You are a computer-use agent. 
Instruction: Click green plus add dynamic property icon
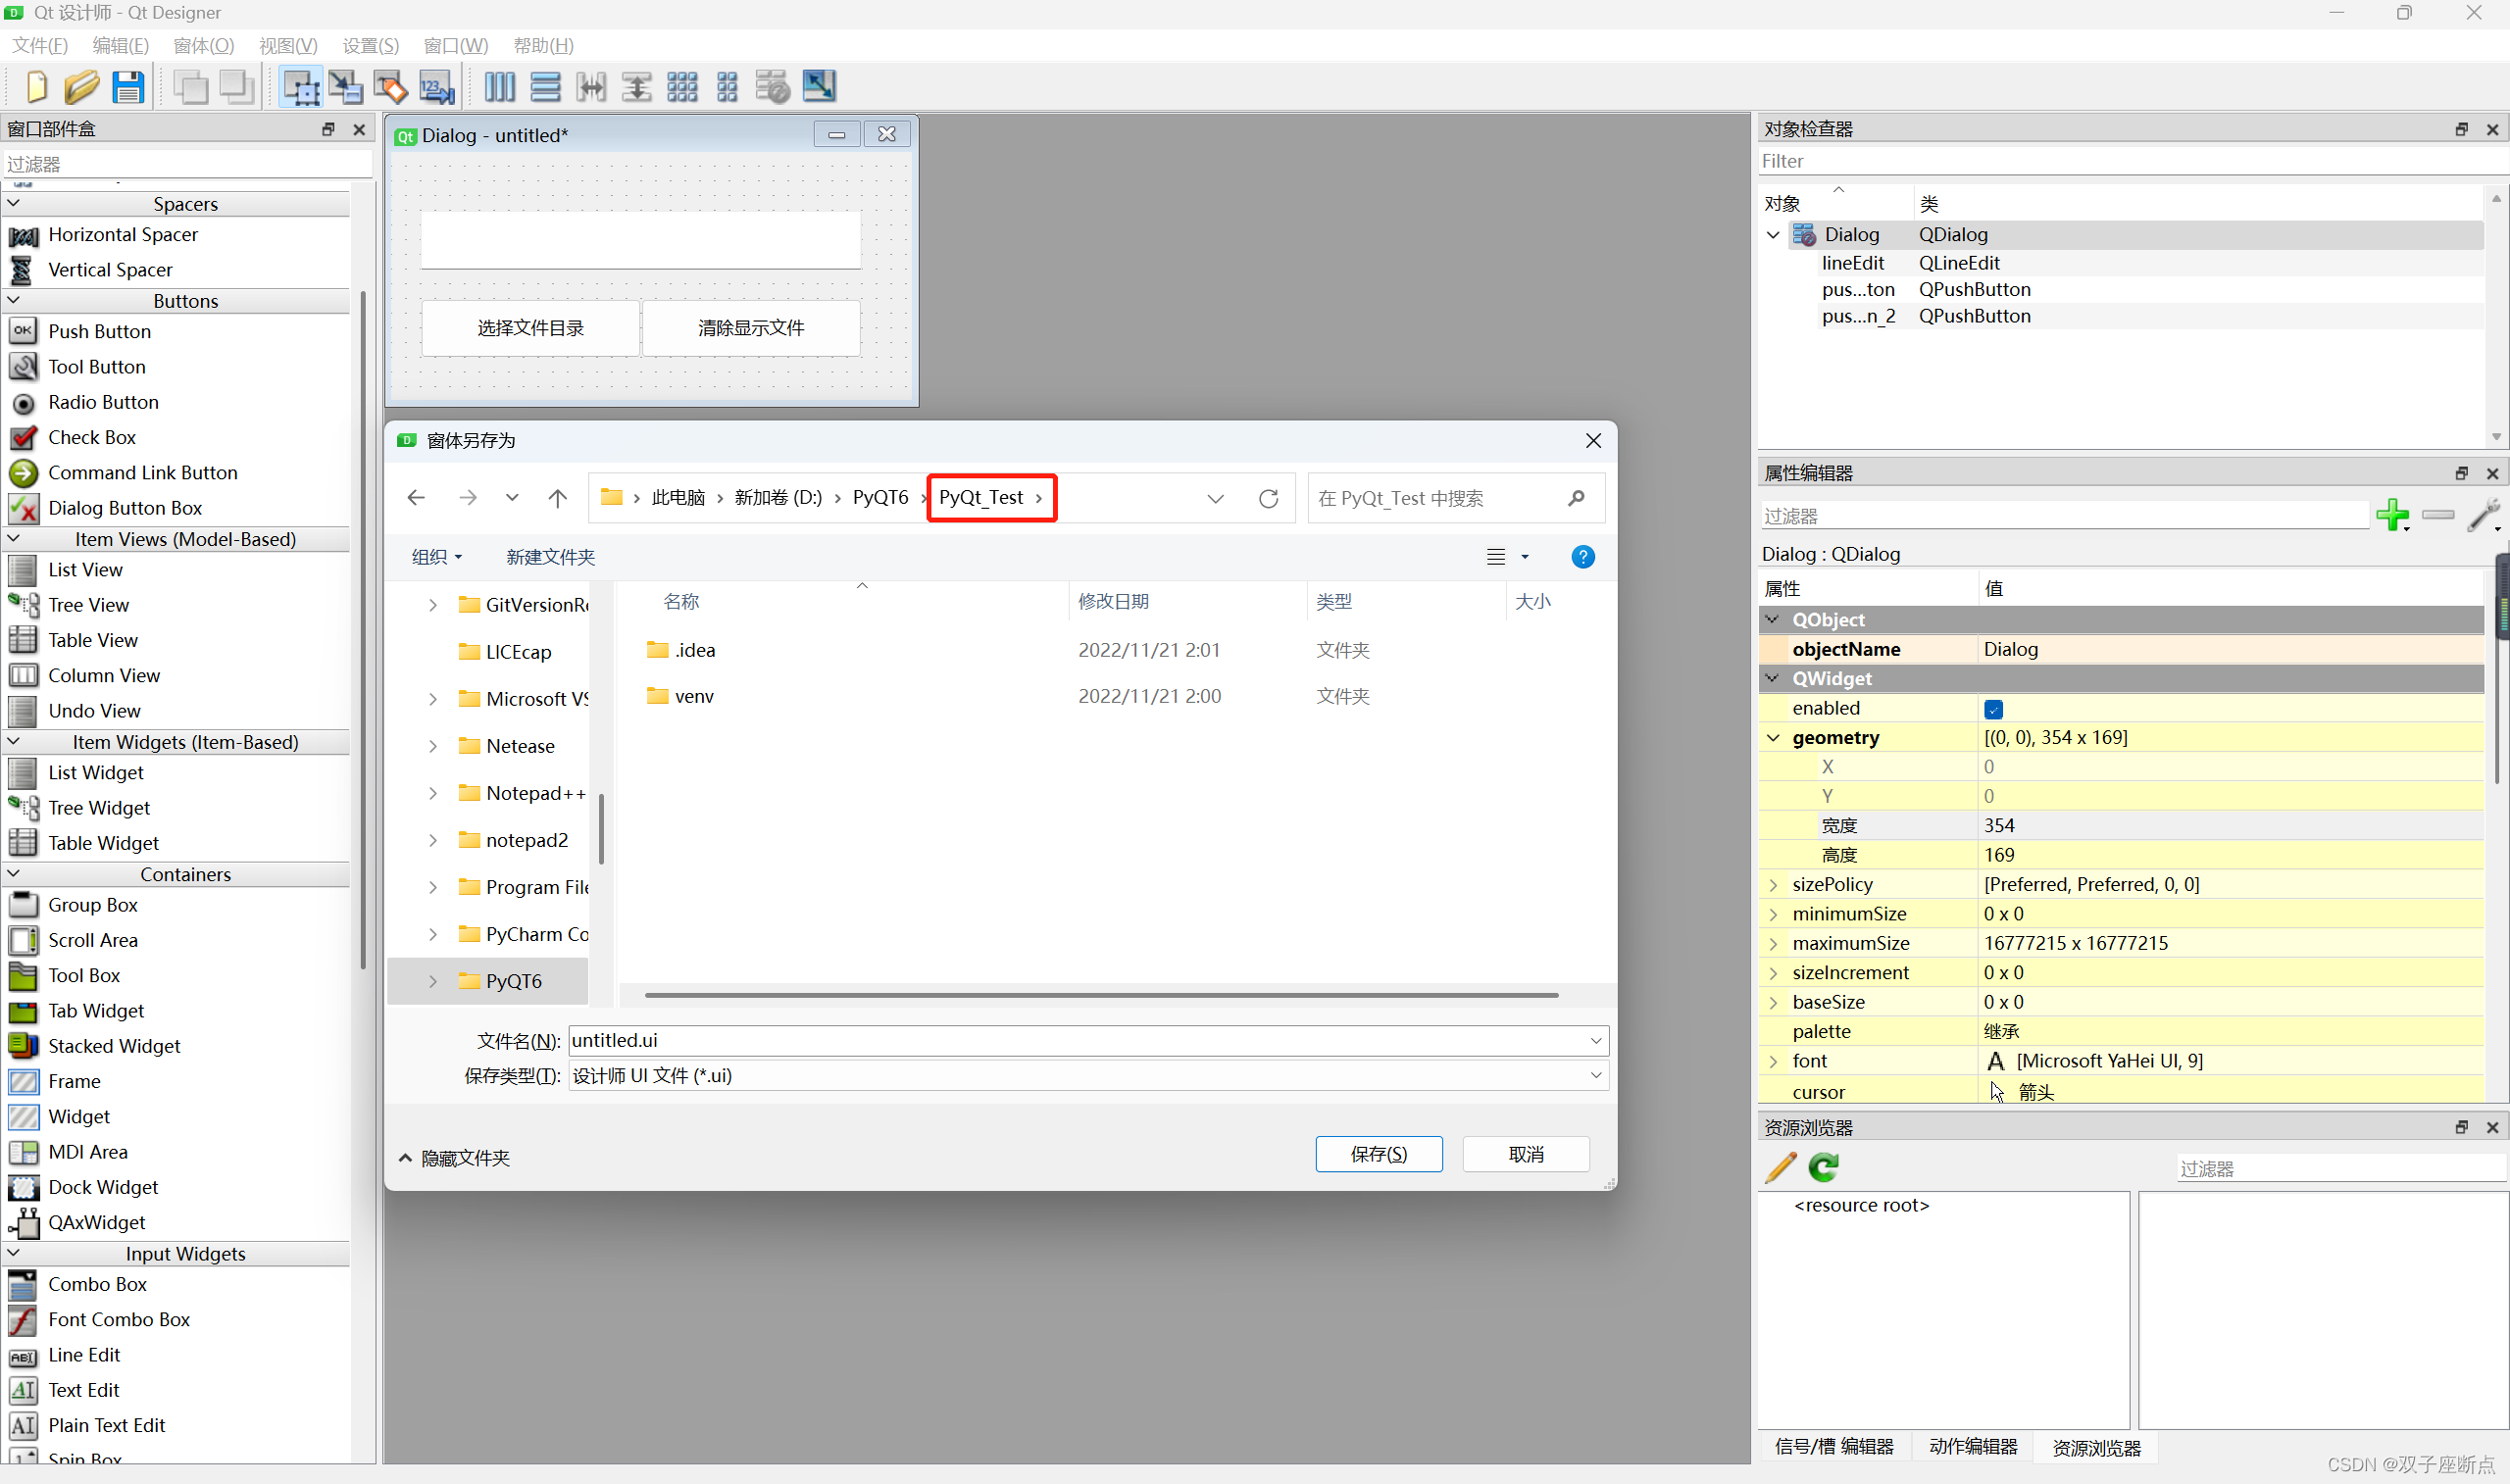coord(2393,515)
